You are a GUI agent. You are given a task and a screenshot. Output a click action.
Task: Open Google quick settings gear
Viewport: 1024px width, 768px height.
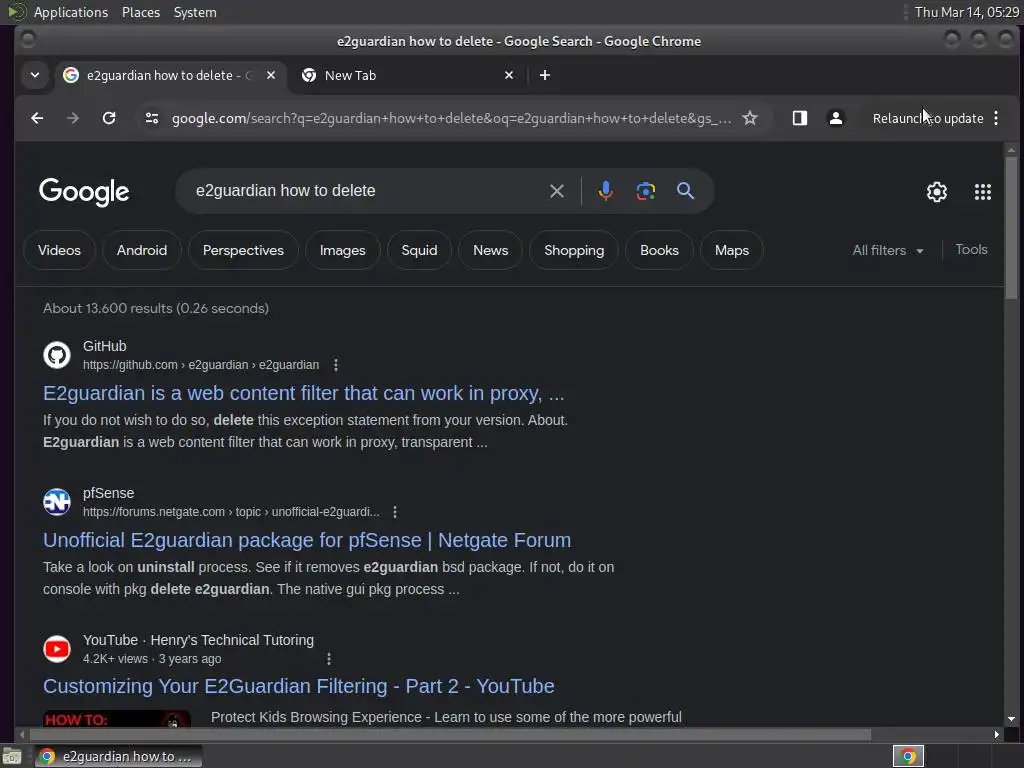[936, 192]
